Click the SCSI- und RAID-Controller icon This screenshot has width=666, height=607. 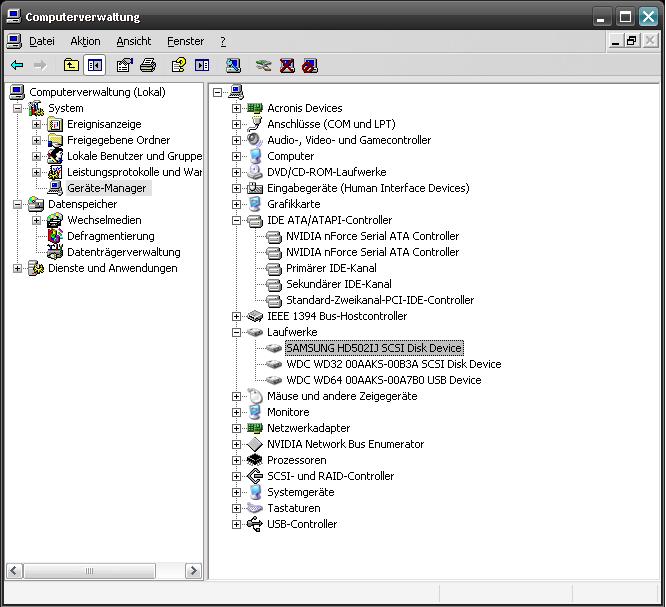click(x=255, y=476)
